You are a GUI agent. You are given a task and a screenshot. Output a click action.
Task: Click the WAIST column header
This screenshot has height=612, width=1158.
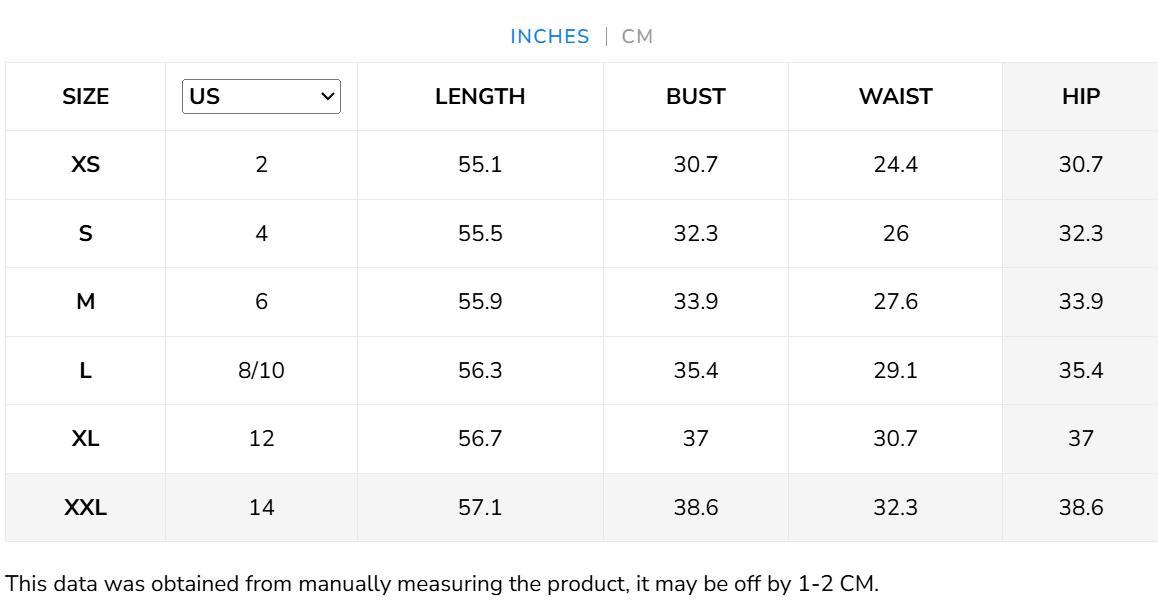pos(895,97)
